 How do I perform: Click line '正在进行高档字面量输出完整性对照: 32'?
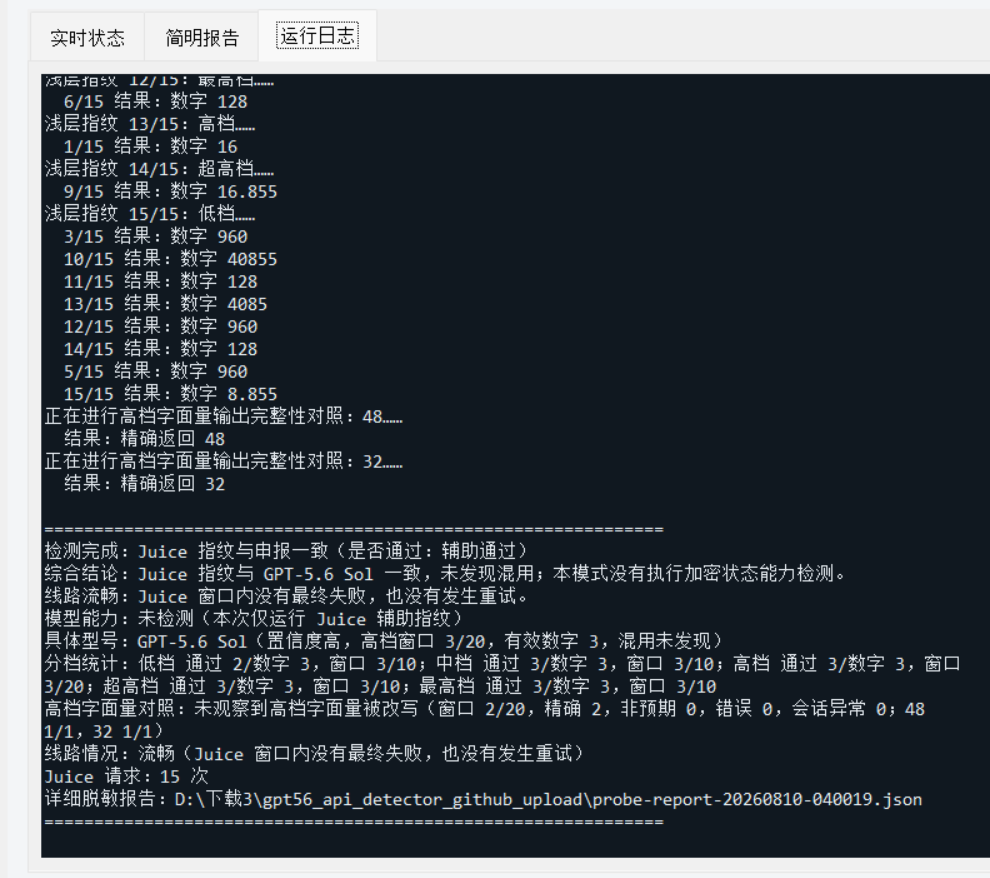click(x=224, y=461)
